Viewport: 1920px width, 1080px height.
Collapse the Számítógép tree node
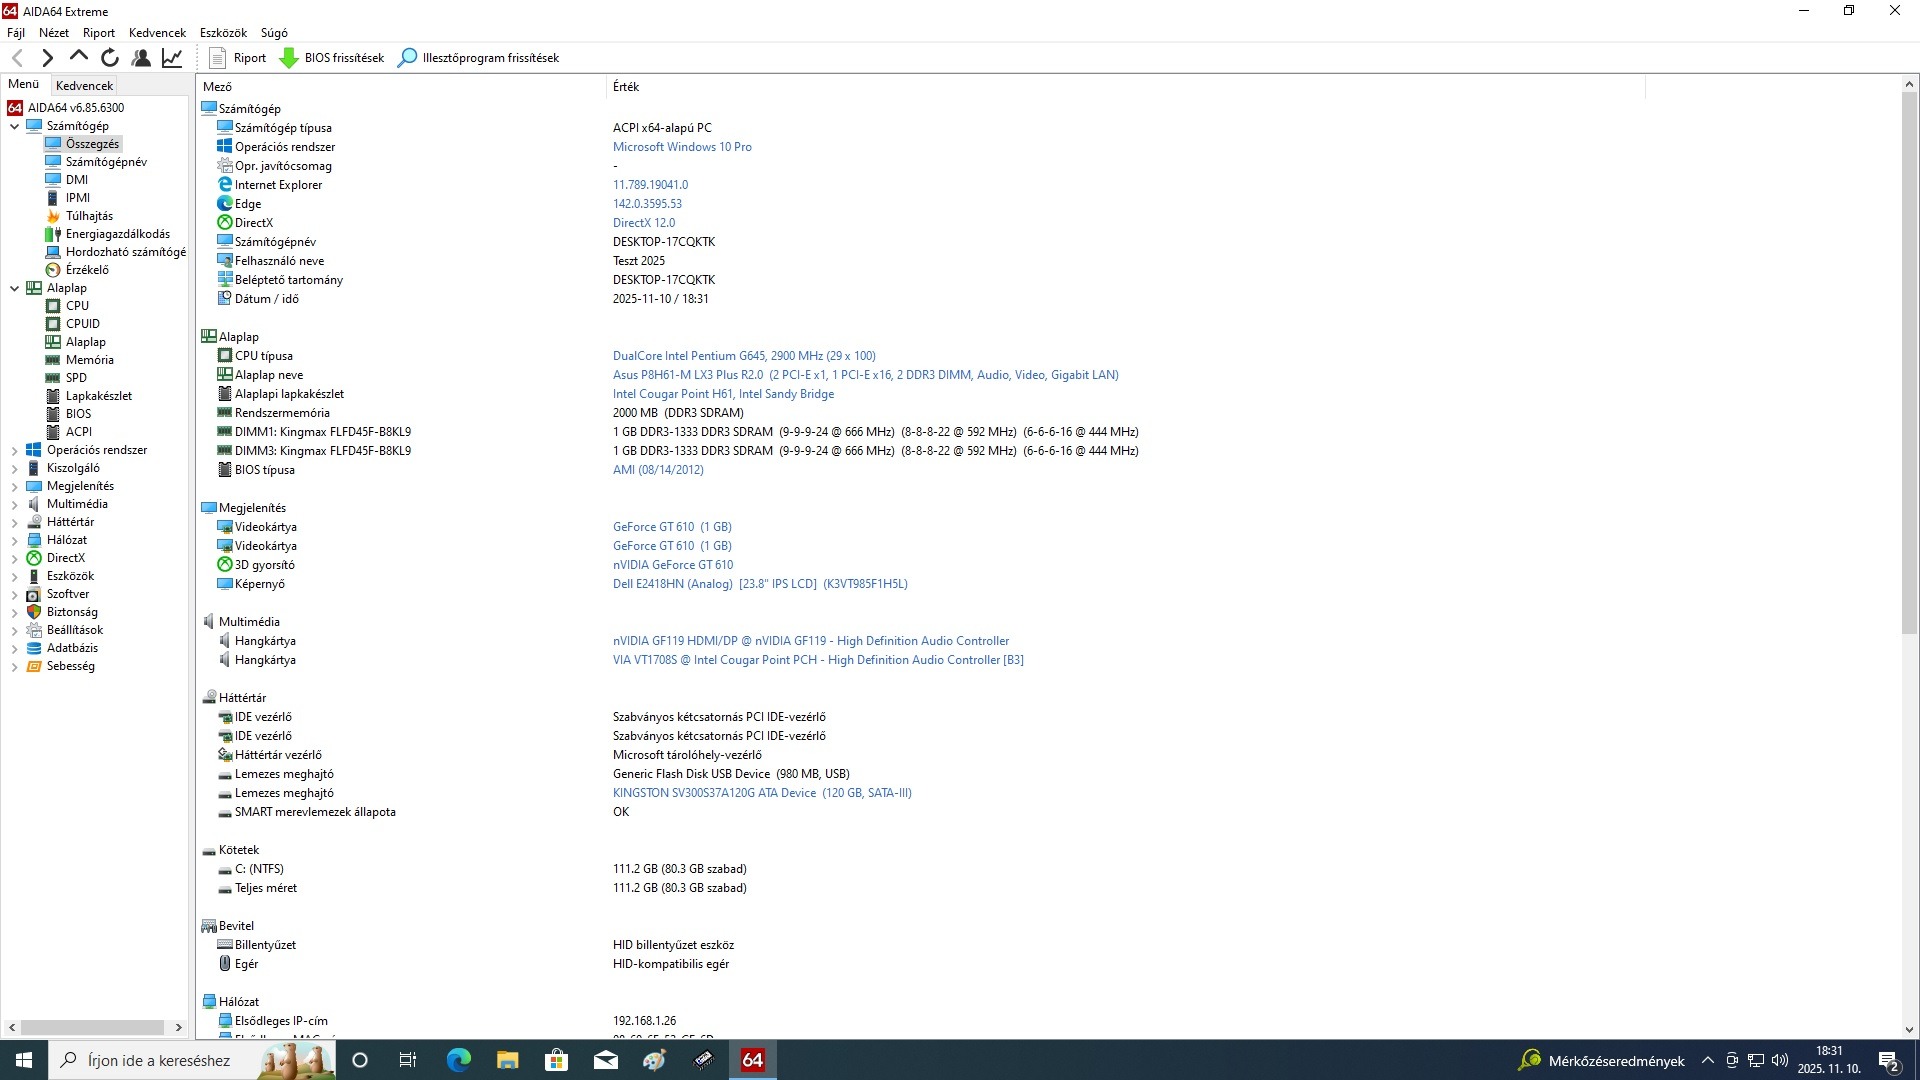[x=14, y=126]
